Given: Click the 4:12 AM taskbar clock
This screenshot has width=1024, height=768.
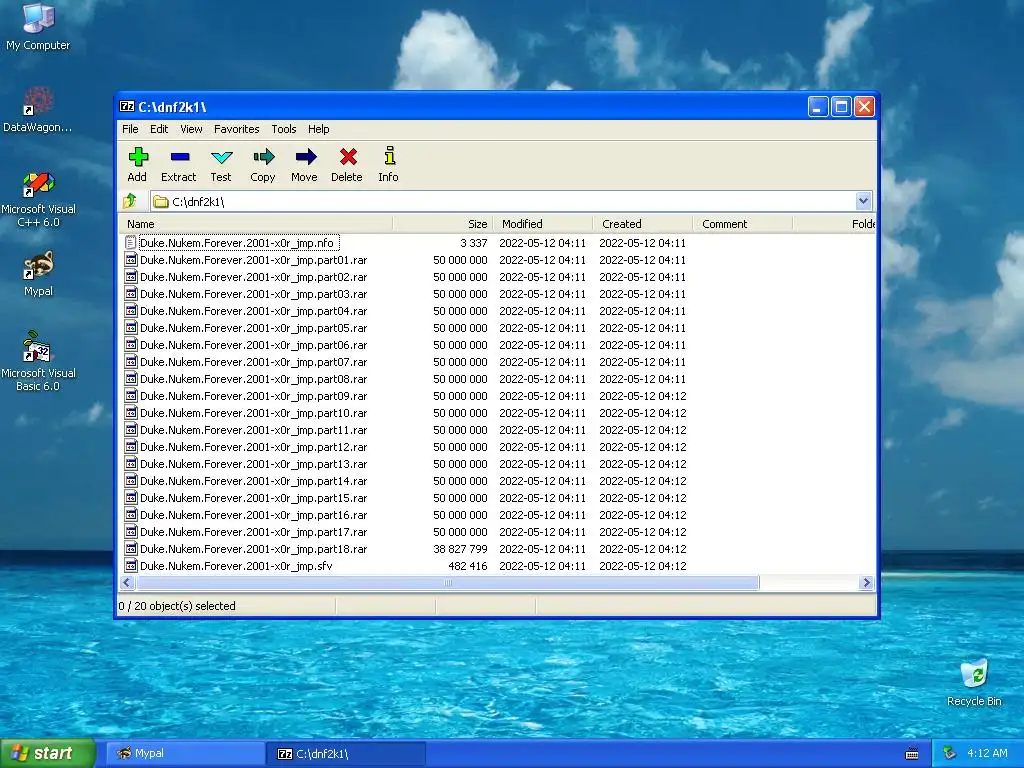Looking at the screenshot, I should click(x=987, y=753).
